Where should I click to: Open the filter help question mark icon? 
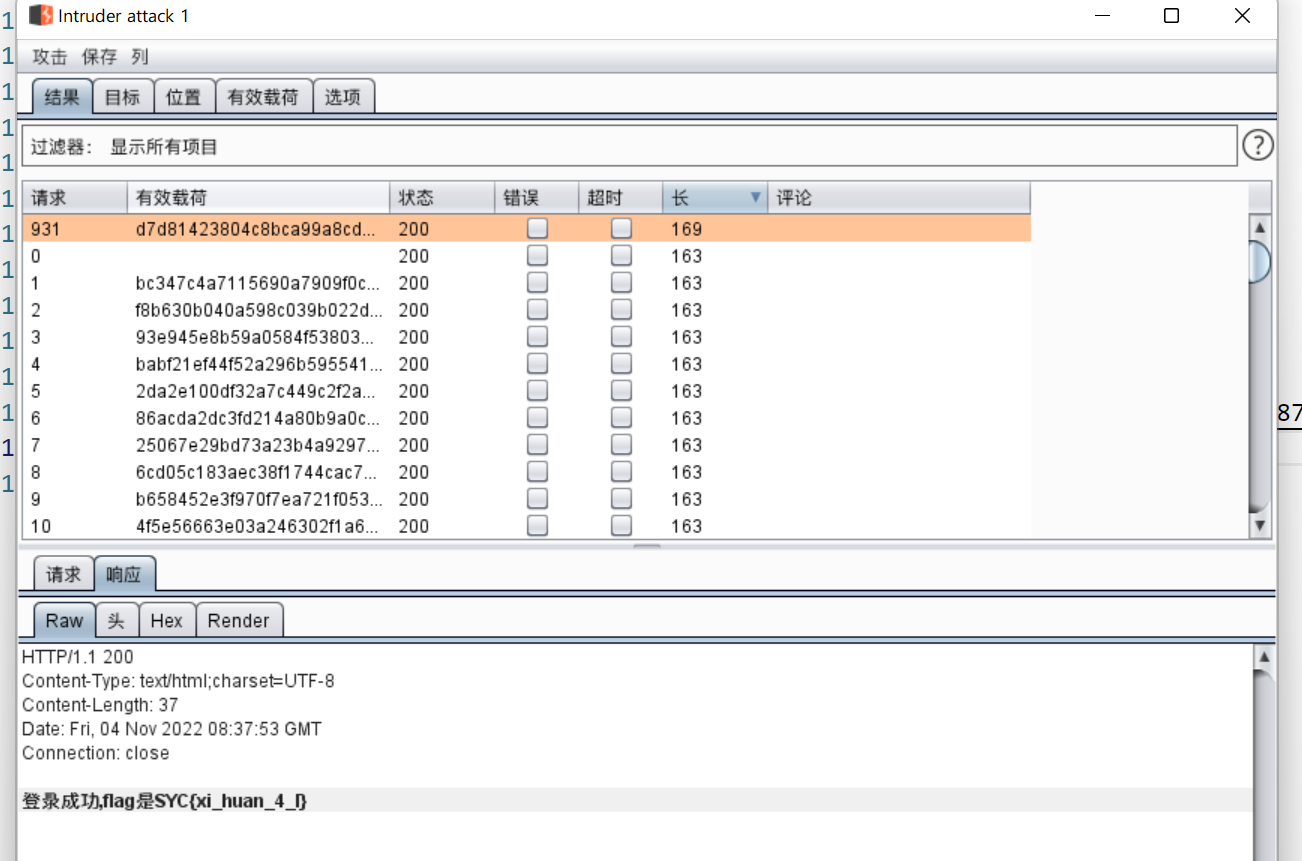(x=1258, y=146)
